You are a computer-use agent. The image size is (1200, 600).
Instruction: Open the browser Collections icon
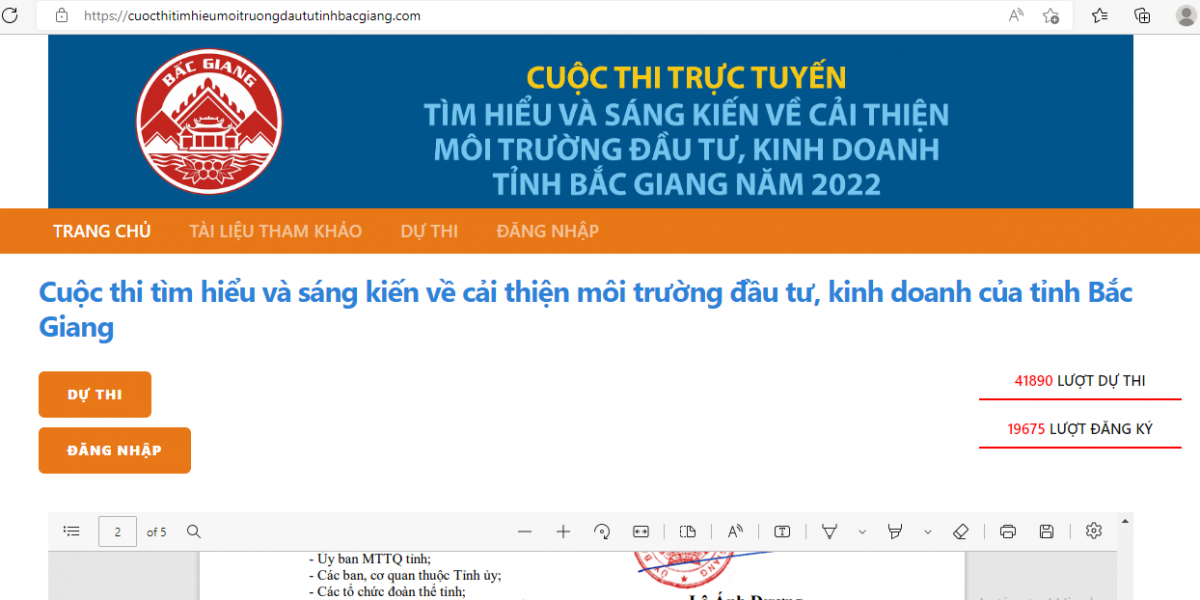pos(1143,15)
